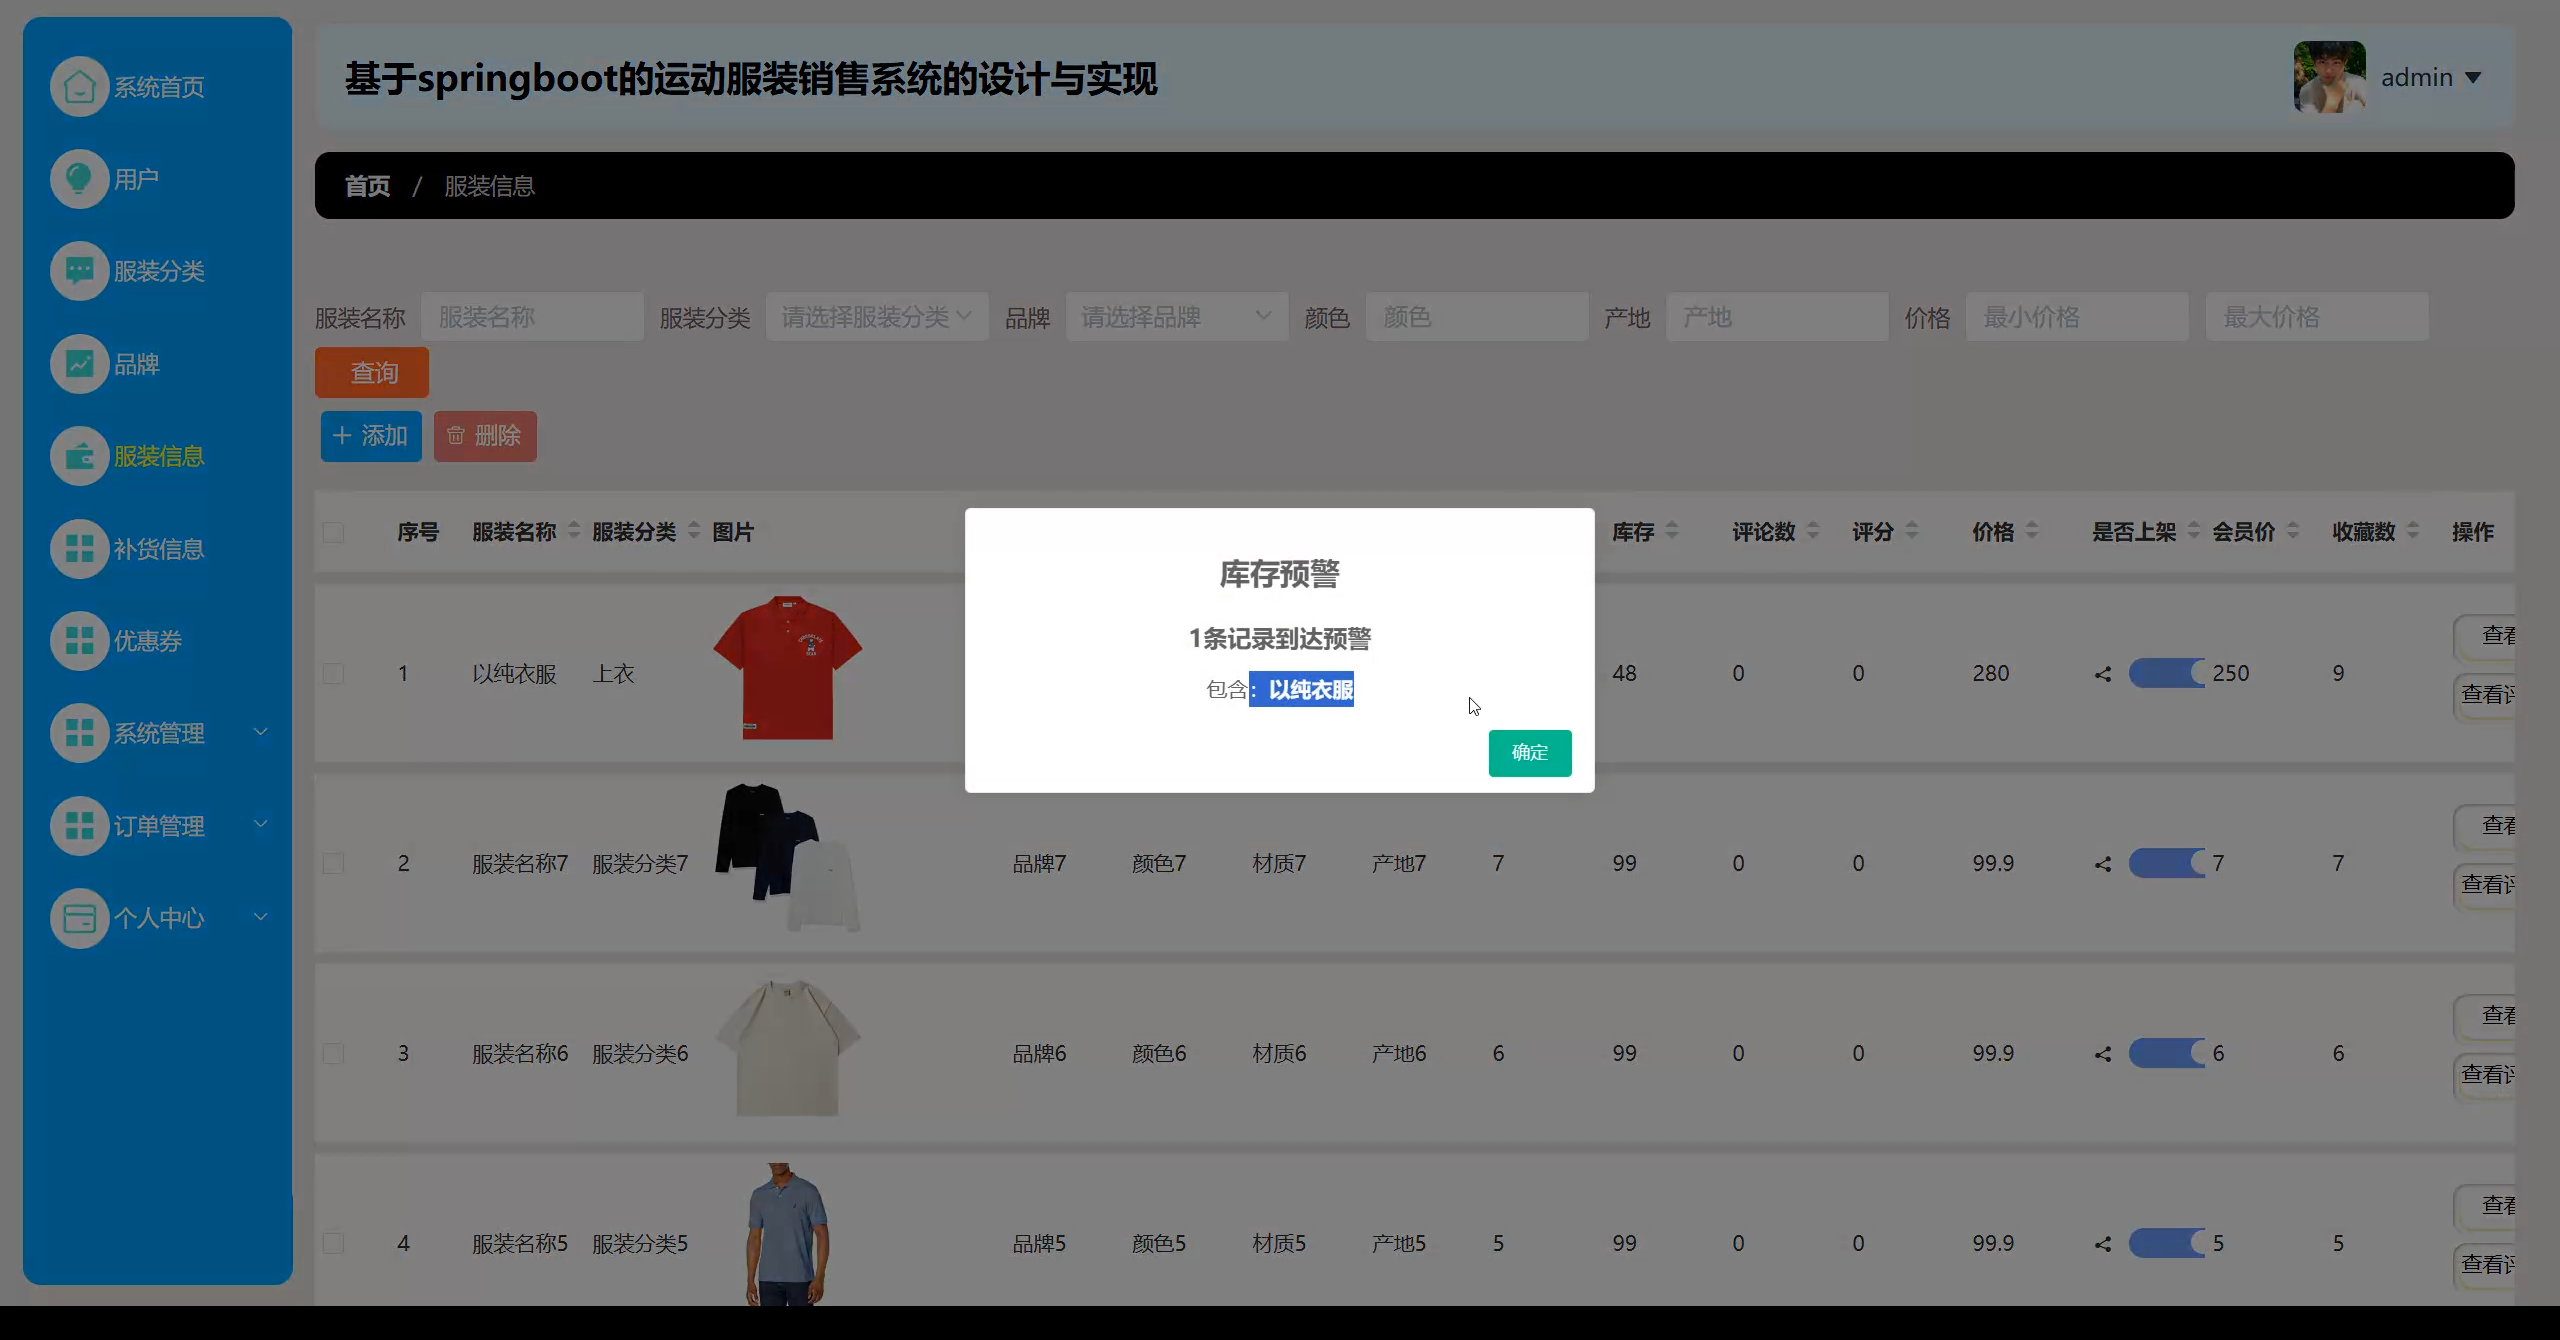
Task: Tick the select-all checkbox in the table header
Action: (x=333, y=532)
